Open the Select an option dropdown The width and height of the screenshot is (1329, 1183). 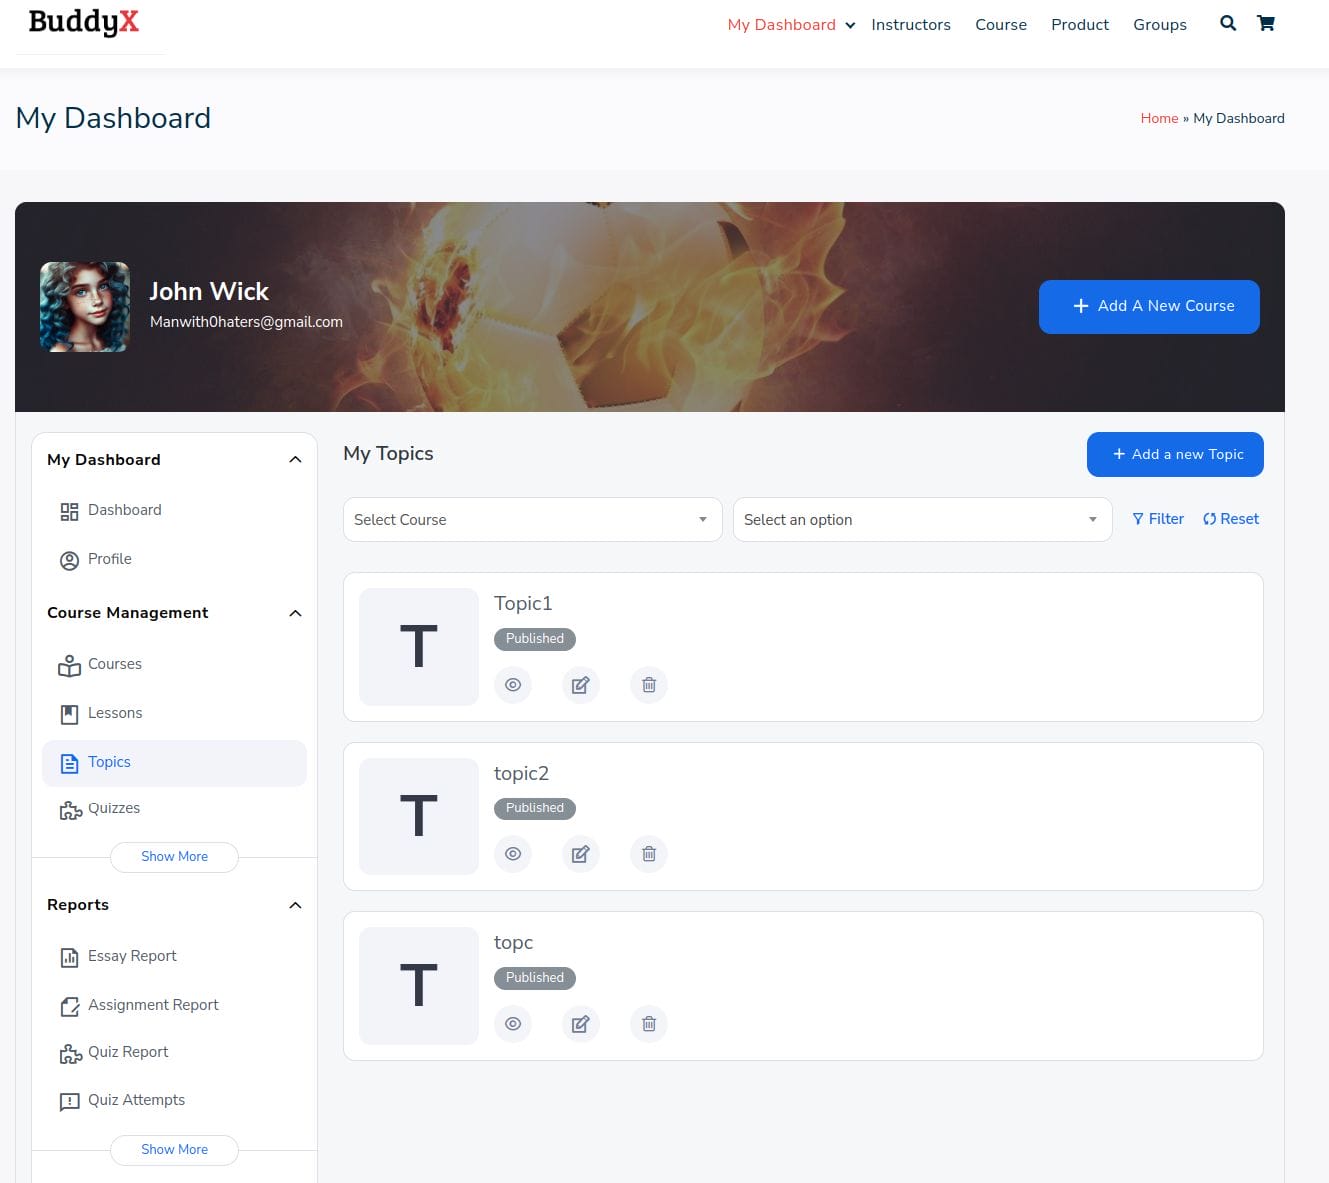[x=922, y=520]
